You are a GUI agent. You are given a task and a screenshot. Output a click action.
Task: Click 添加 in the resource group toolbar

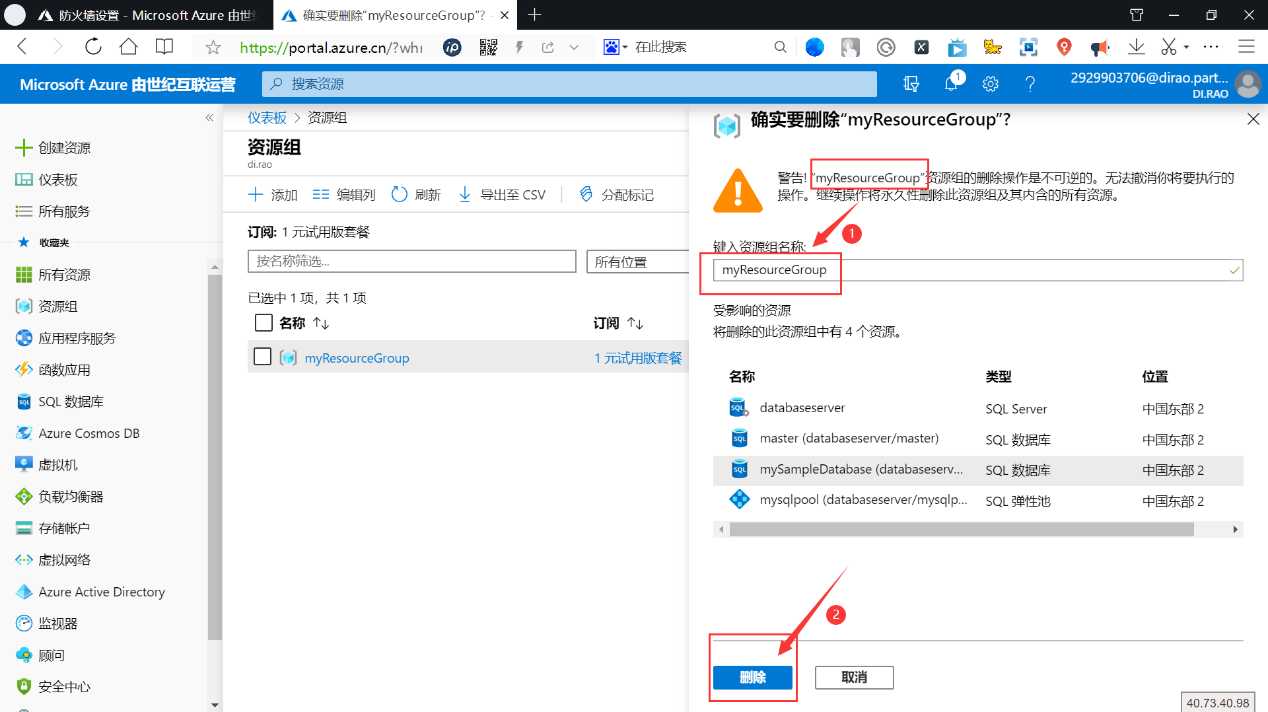click(x=273, y=195)
